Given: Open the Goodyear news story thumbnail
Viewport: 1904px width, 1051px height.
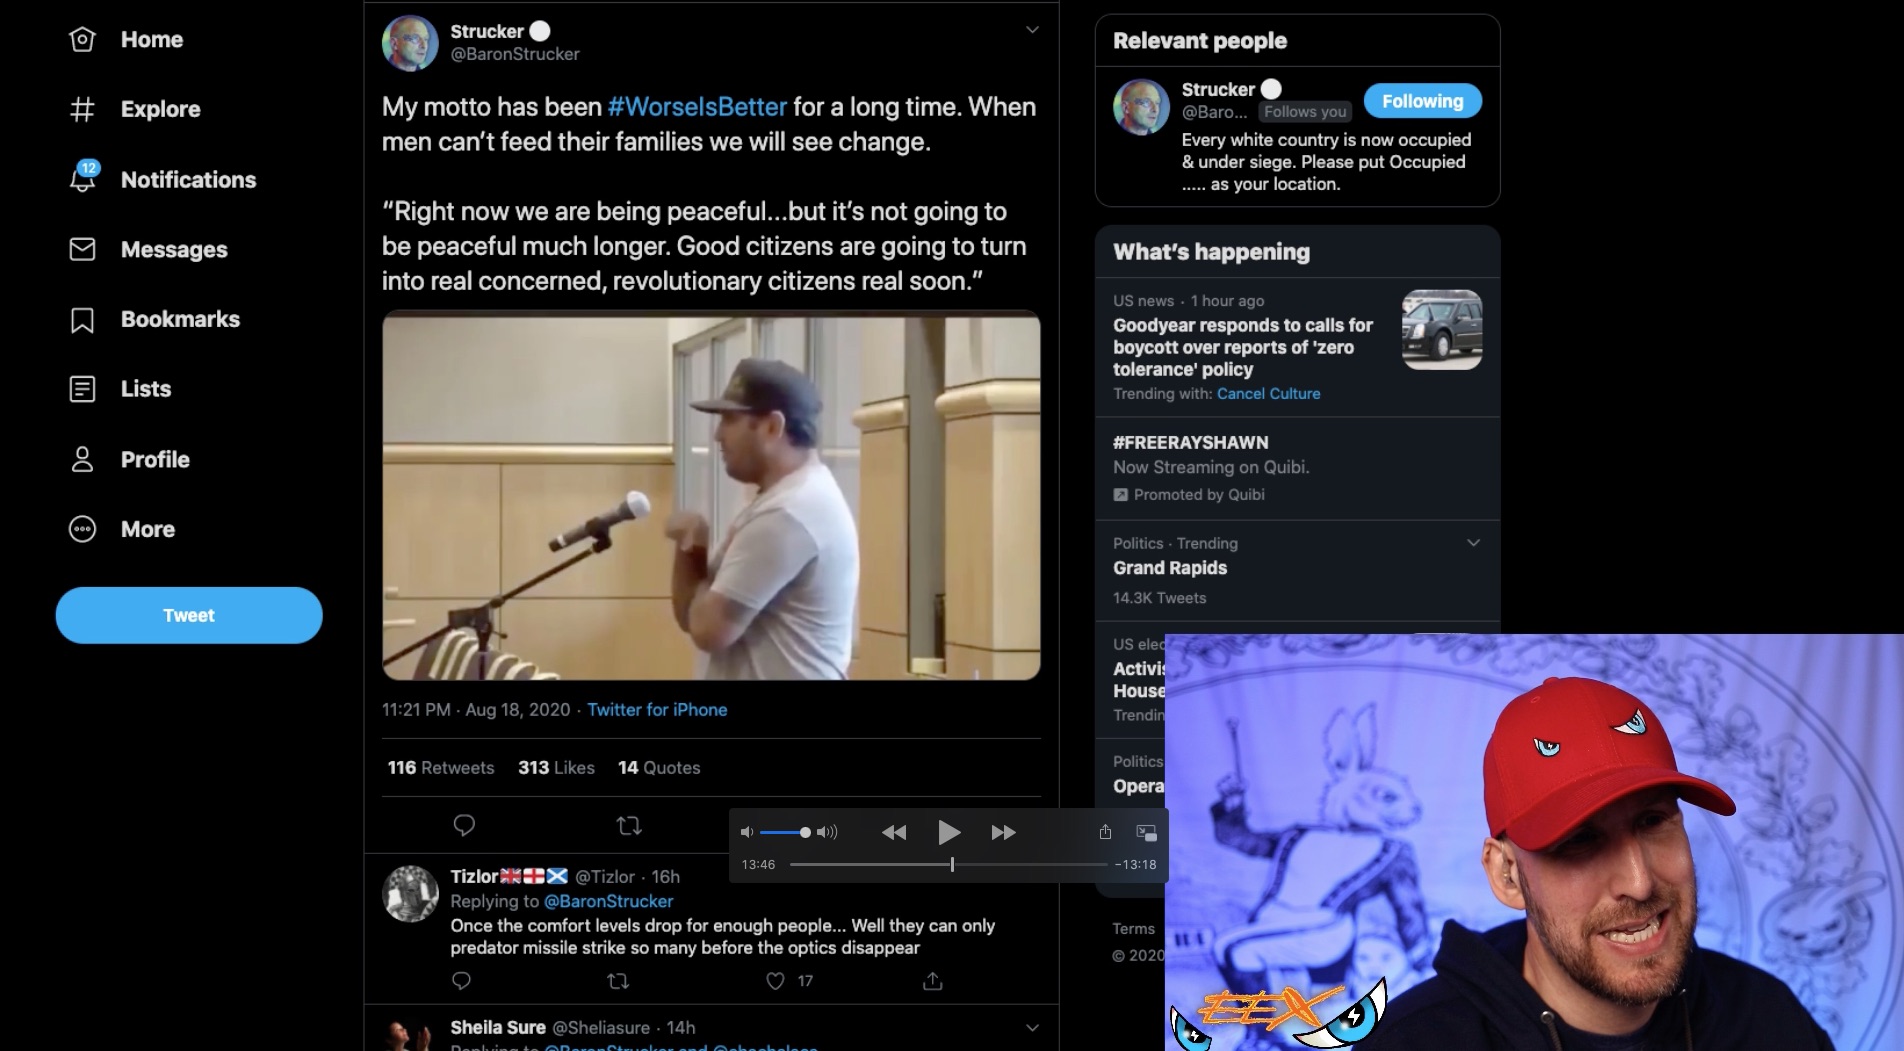Looking at the screenshot, I should [1442, 330].
